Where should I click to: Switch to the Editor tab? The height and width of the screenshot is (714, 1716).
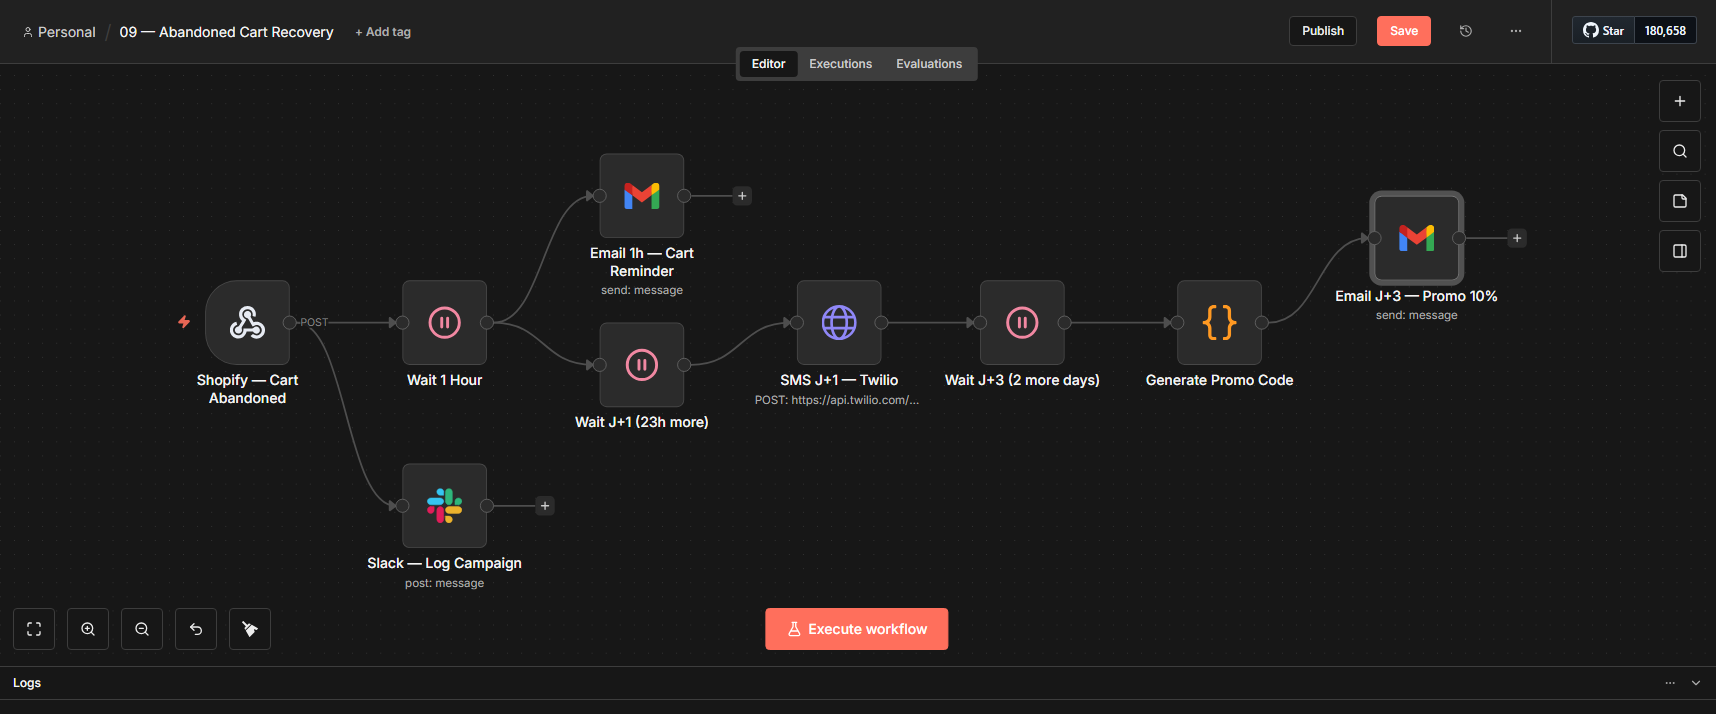point(768,64)
